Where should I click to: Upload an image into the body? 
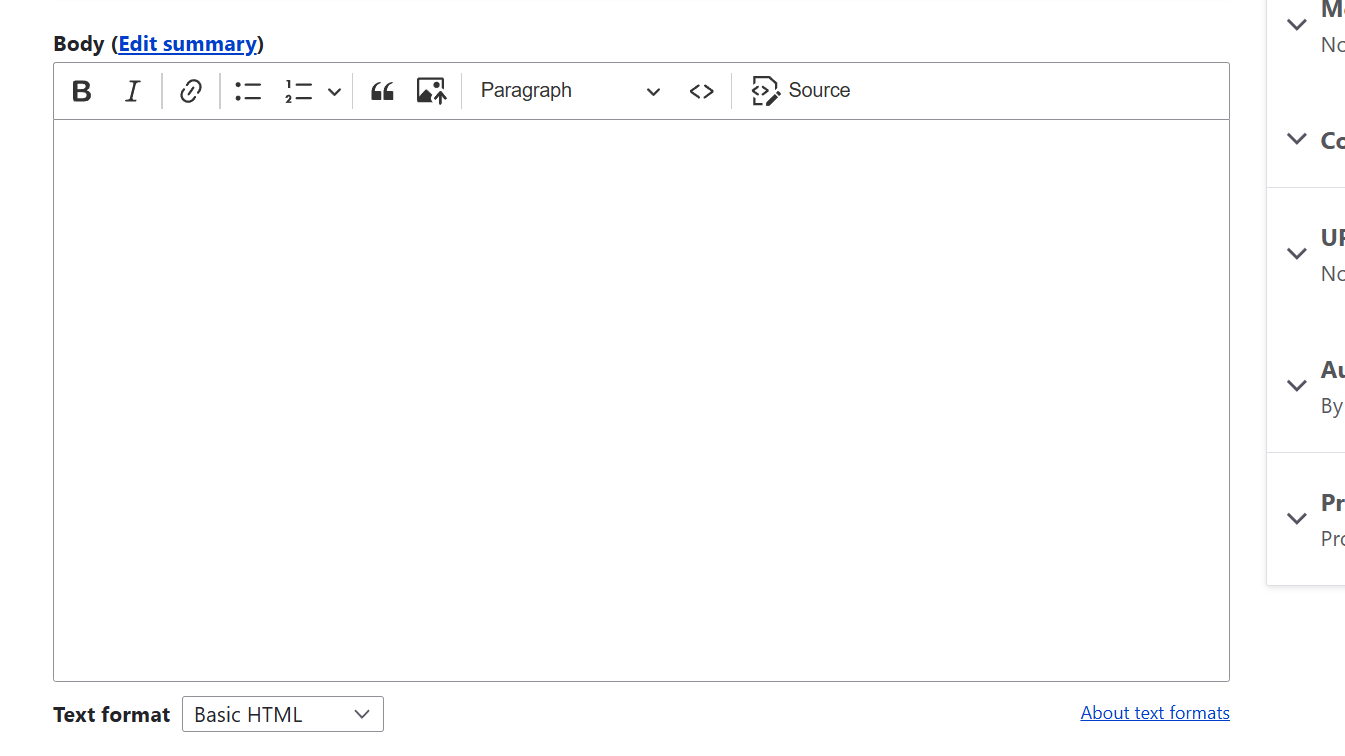pyautogui.click(x=430, y=90)
